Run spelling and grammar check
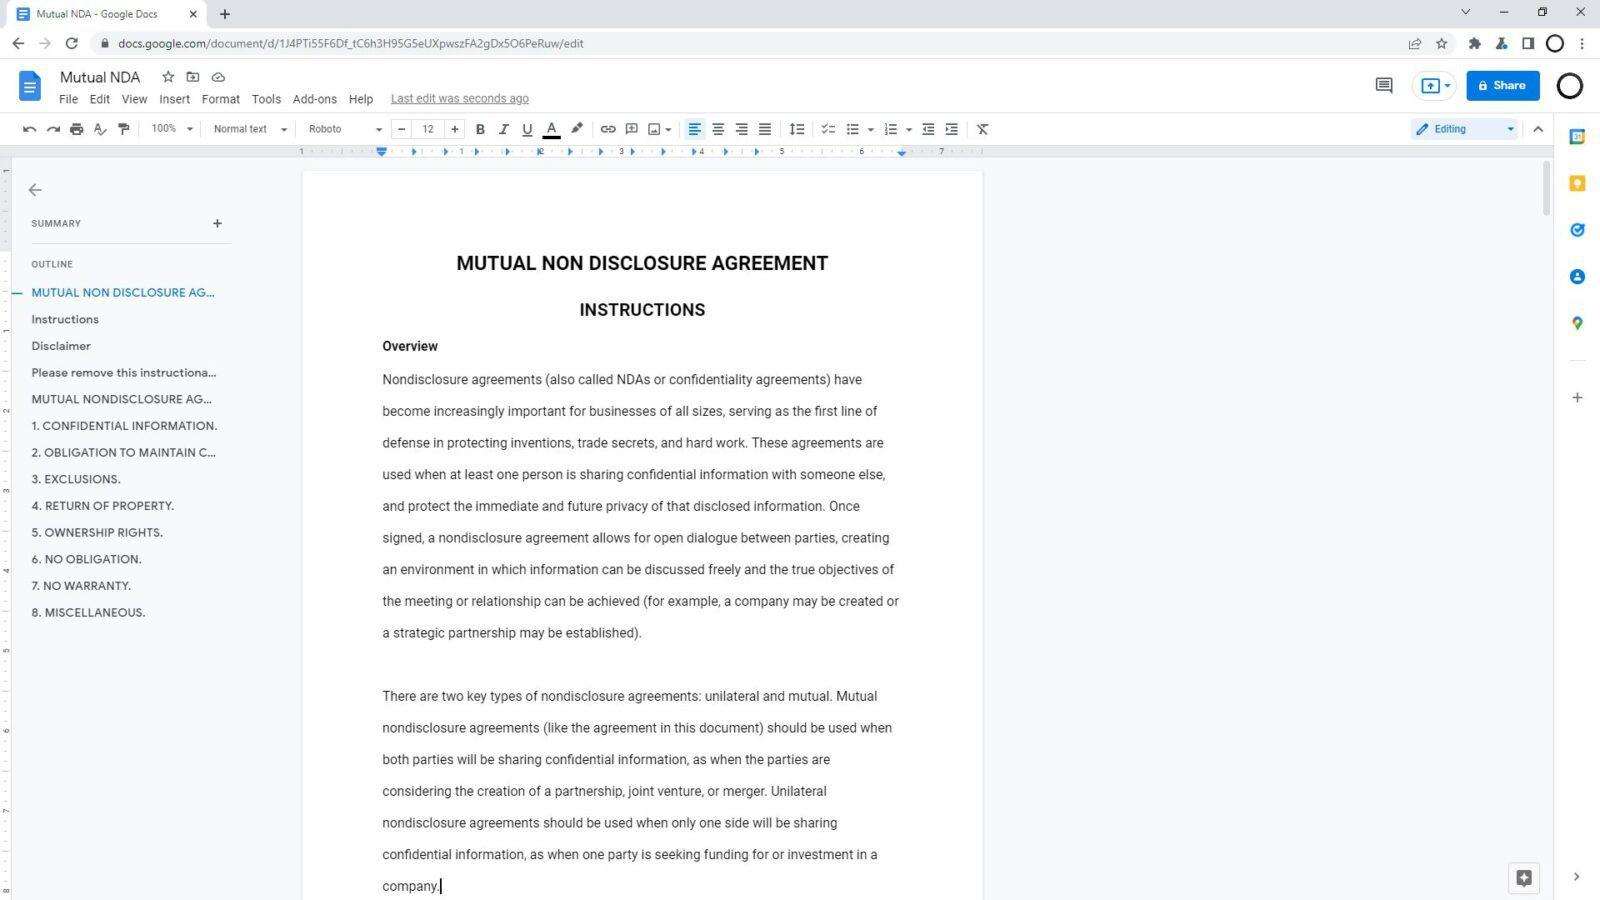Image resolution: width=1600 pixels, height=900 pixels. [x=100, y=128]
